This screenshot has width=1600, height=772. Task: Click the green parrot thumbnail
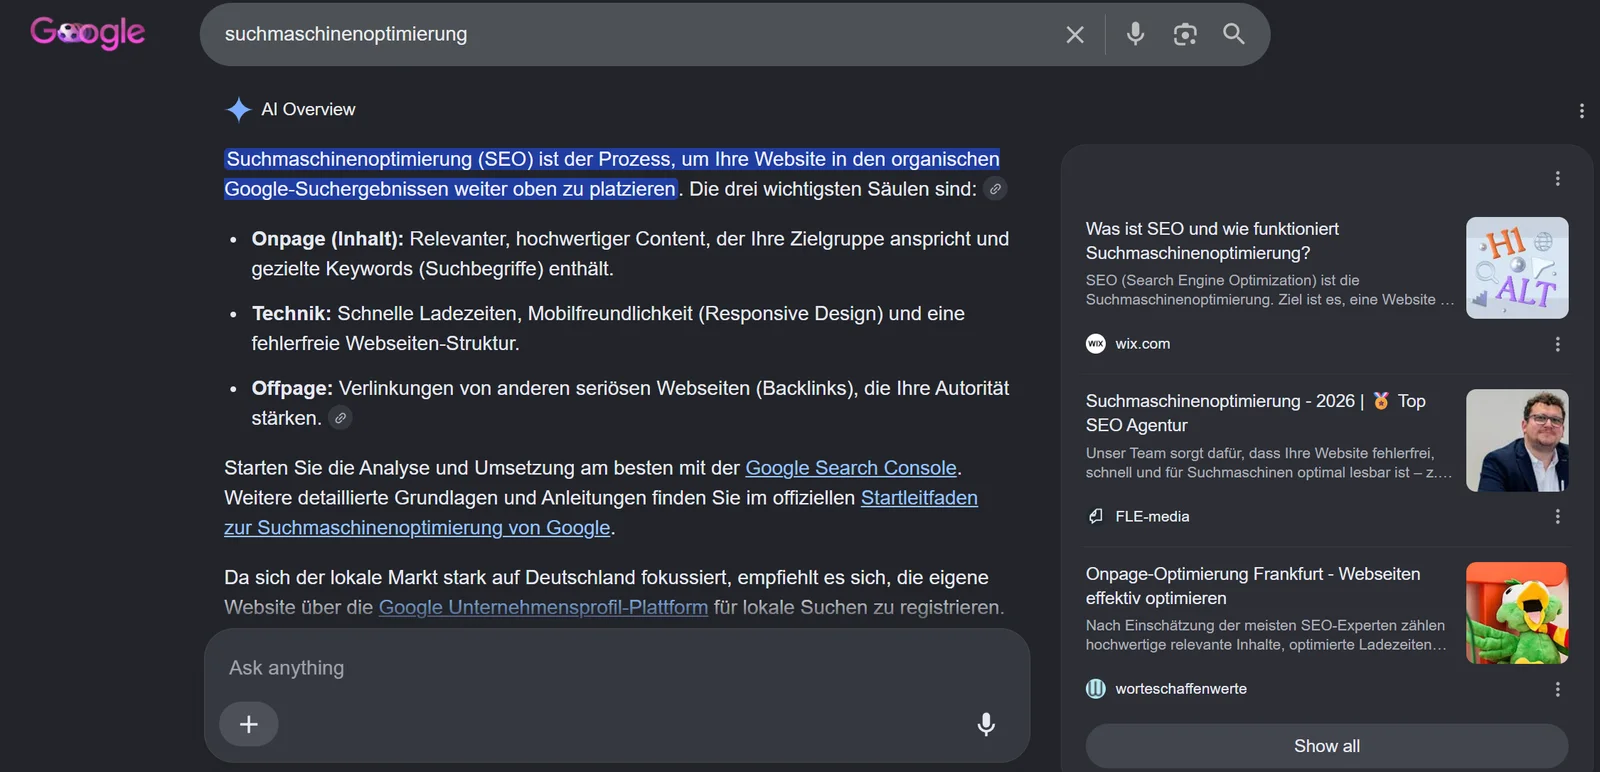tap(1517, 613)
